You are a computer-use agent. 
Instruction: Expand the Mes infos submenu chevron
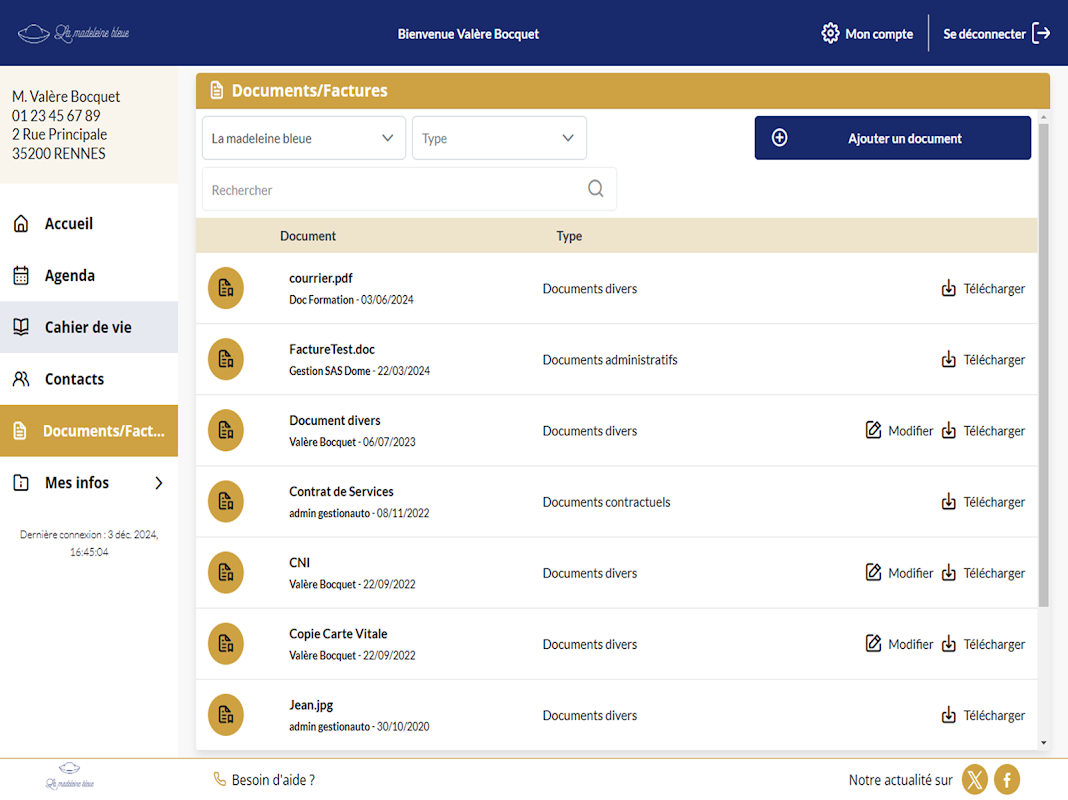click(158, 483)
